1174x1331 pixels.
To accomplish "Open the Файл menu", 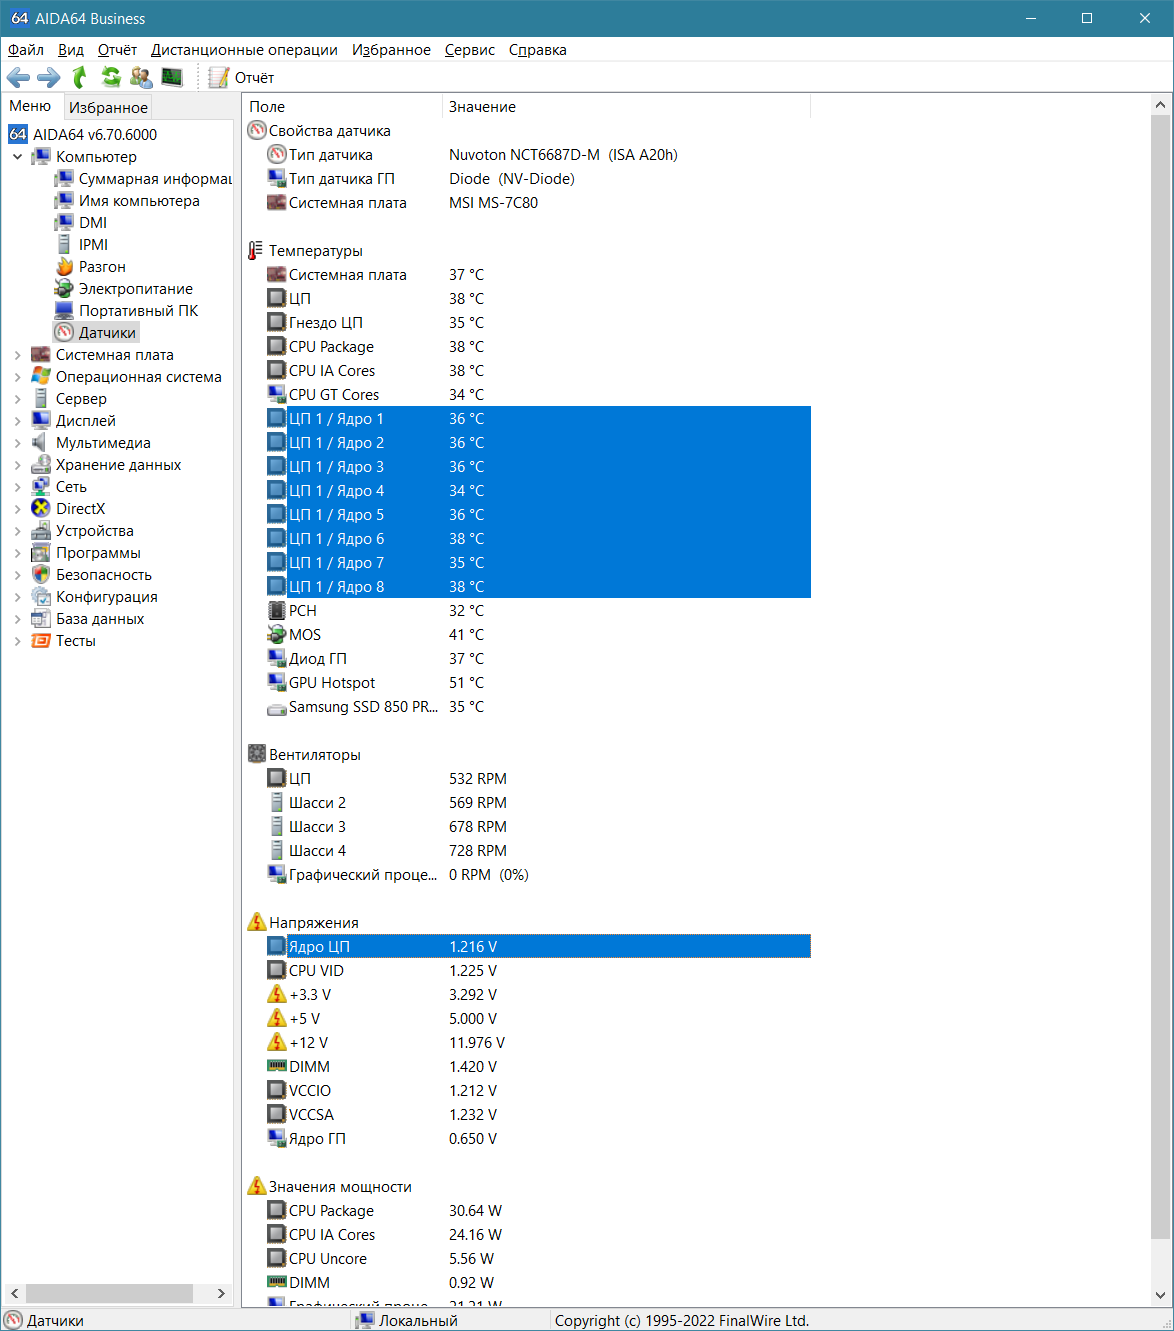I will (26, 50).
